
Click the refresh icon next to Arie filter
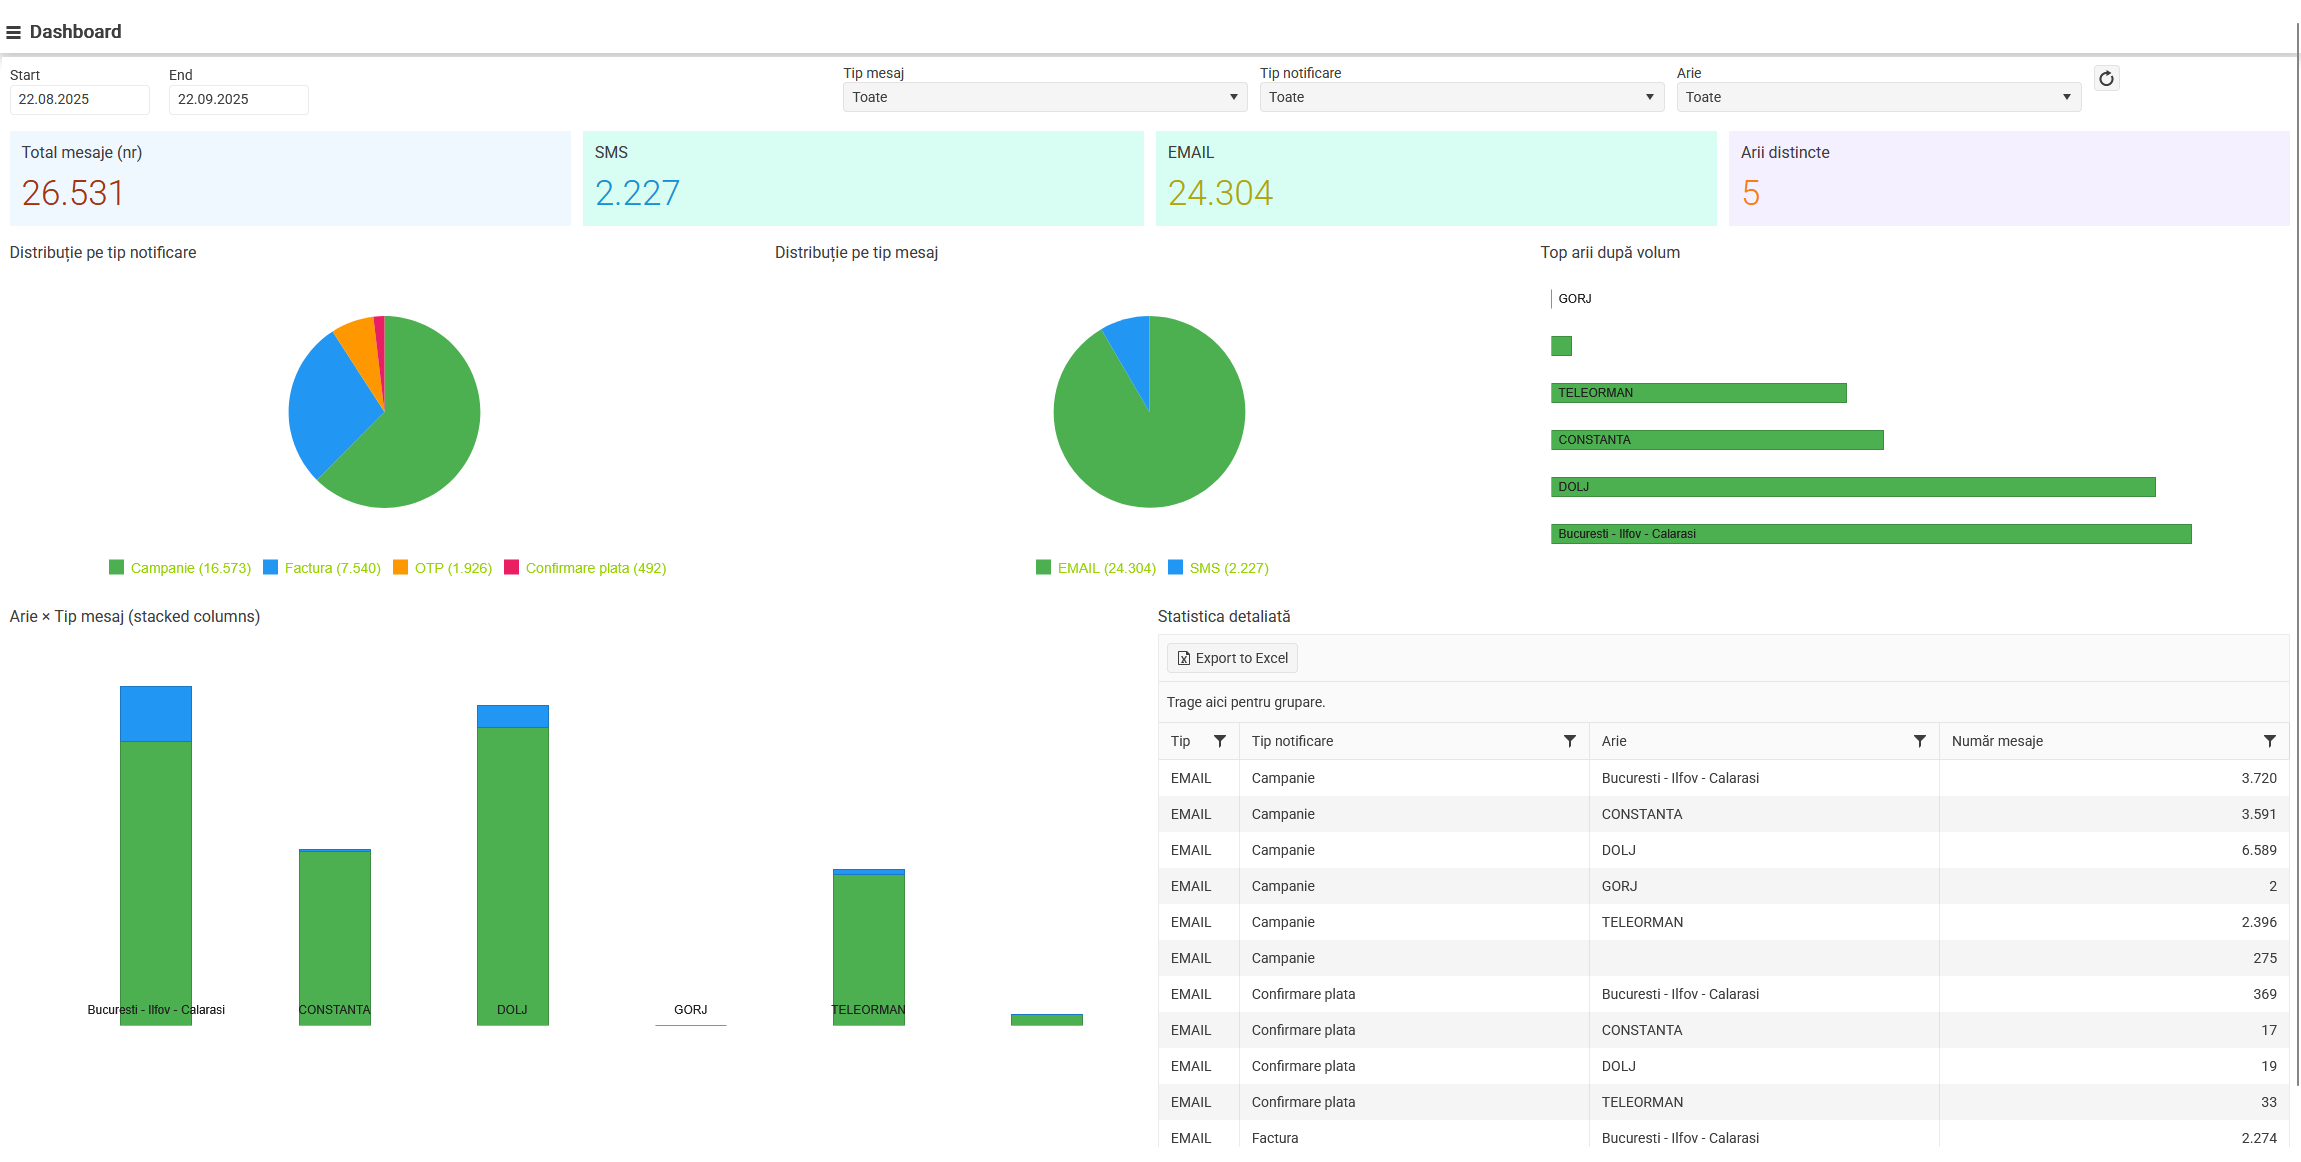click(2106, 79)
